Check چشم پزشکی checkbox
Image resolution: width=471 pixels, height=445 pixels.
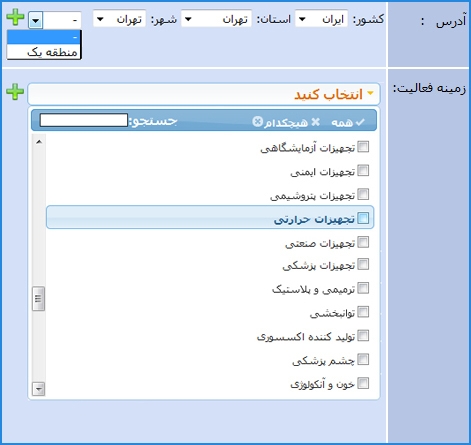(x=363, y=359)
